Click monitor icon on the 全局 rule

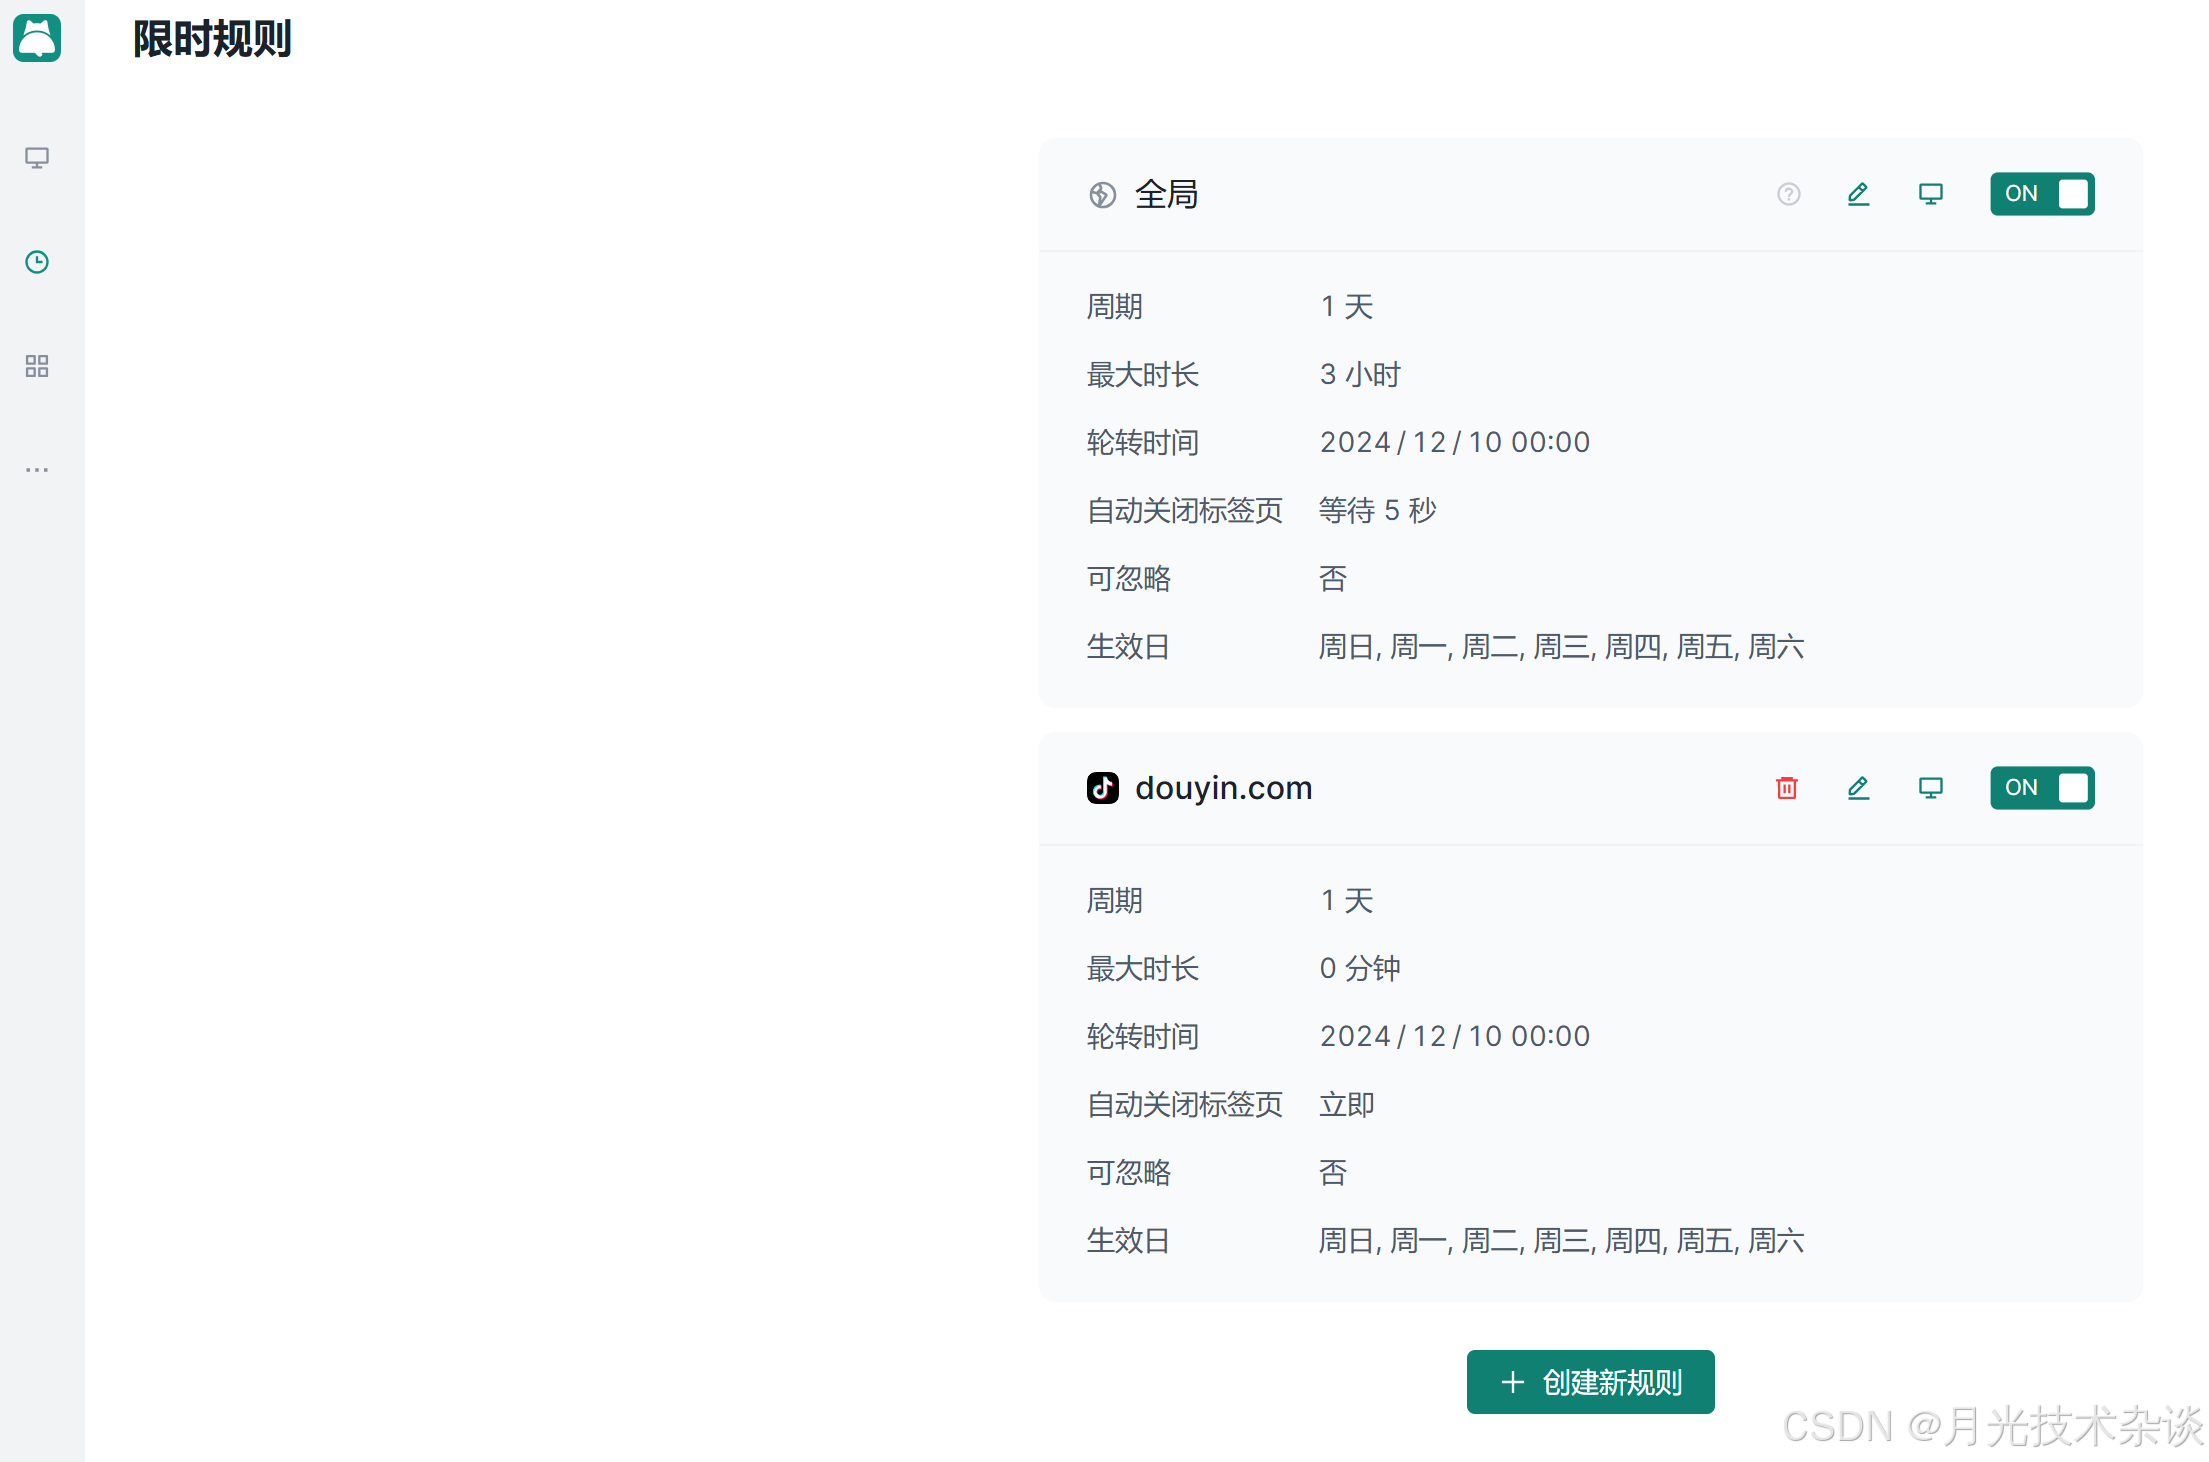pos(1930,194)
